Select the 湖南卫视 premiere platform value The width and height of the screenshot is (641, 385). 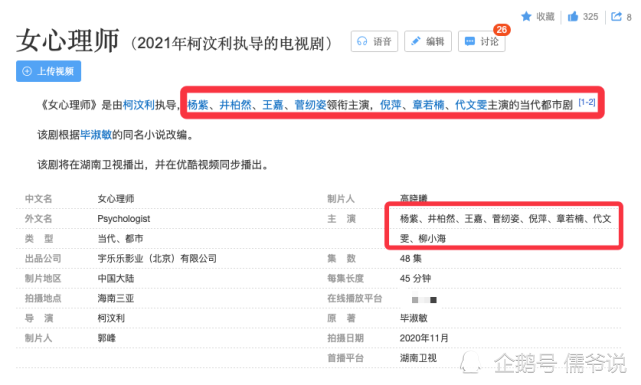pos(418,358)
